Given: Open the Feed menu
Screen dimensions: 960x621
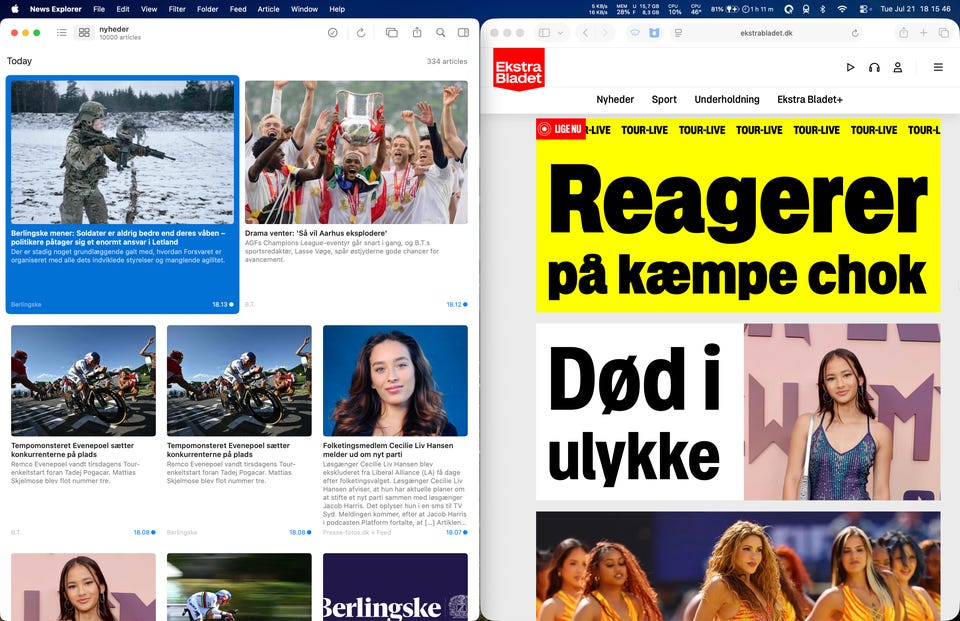Looking at the screenshot, I should (x=238, y=9).
